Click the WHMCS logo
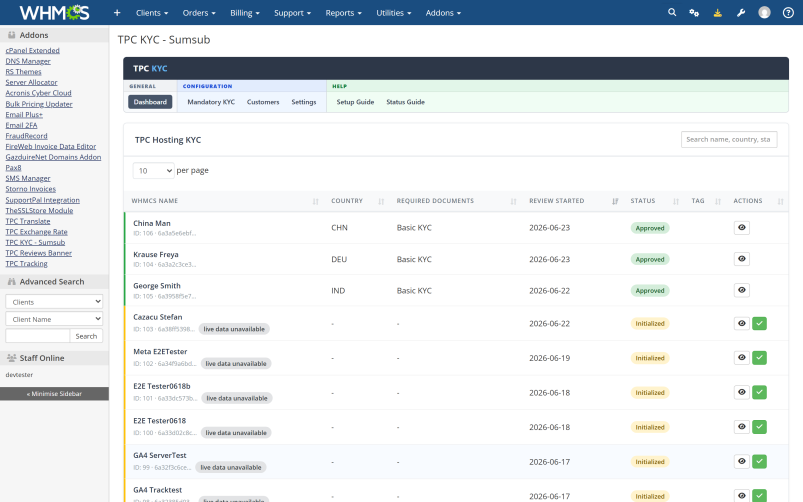Viewport: 803px width, 502px height. [x=54, y=12]
